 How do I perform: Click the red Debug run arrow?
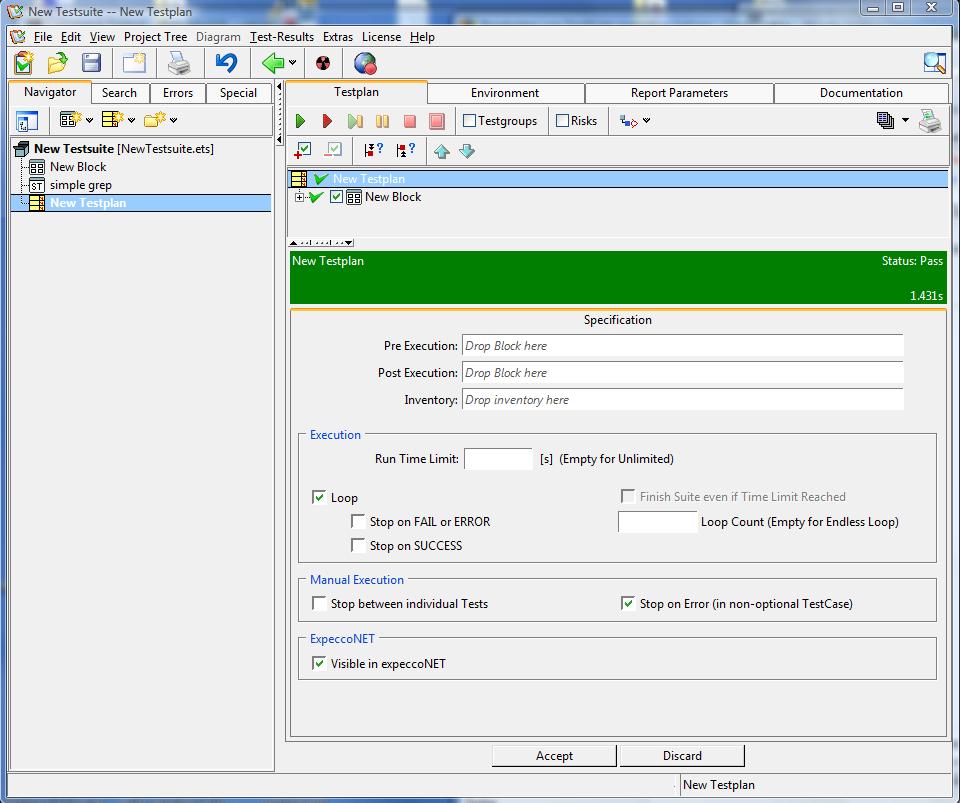pyautogui.click(x=327, y=121)
